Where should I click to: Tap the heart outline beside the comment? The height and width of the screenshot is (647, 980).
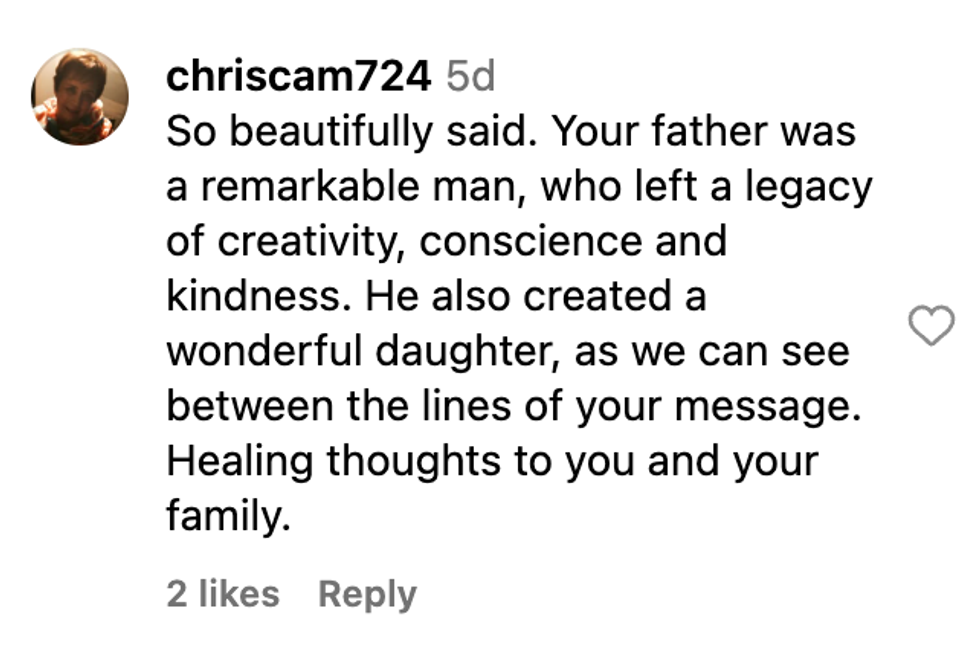coord(930,326)
